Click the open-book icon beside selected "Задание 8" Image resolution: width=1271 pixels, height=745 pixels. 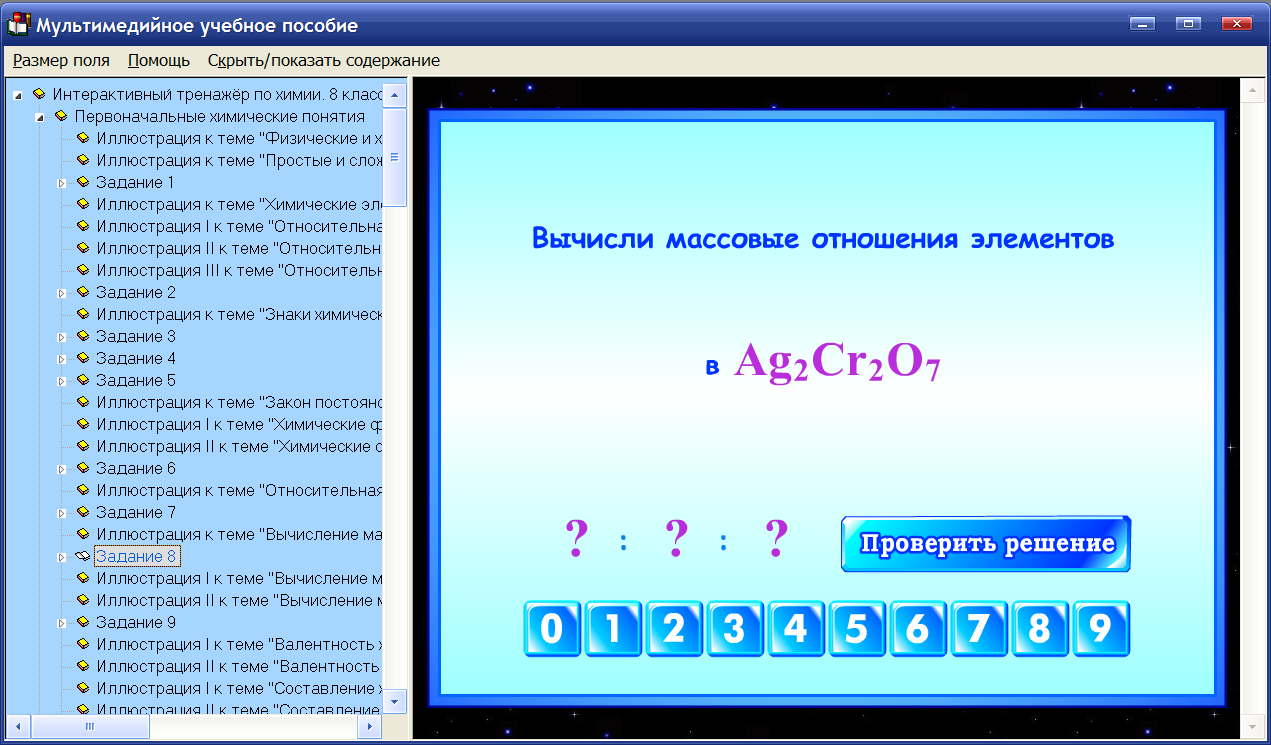tap(82, 556)
